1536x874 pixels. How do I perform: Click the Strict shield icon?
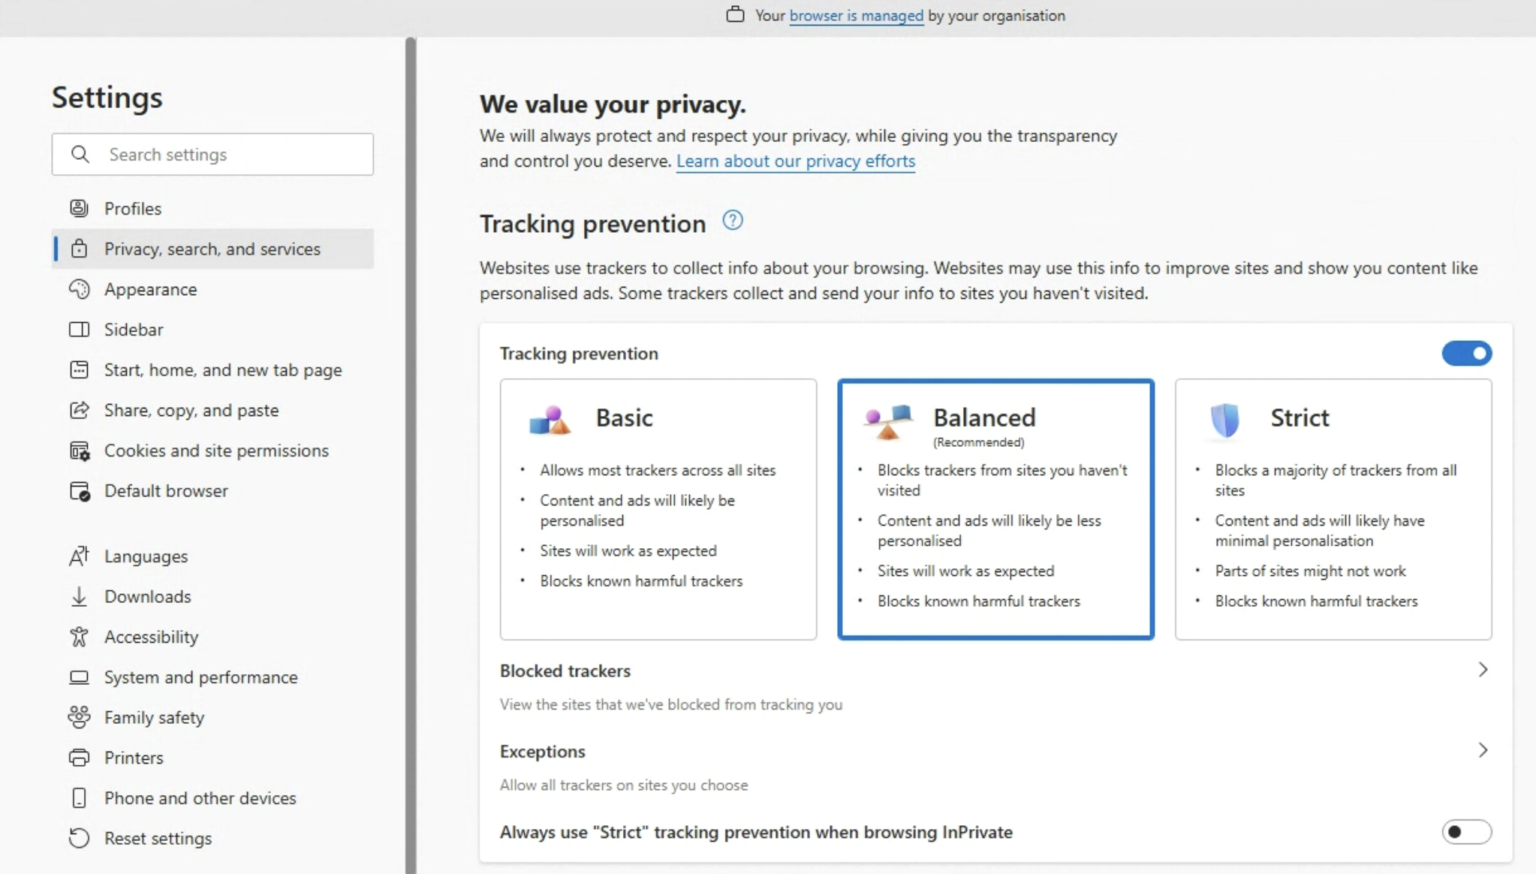click(x=1224, y=420)
